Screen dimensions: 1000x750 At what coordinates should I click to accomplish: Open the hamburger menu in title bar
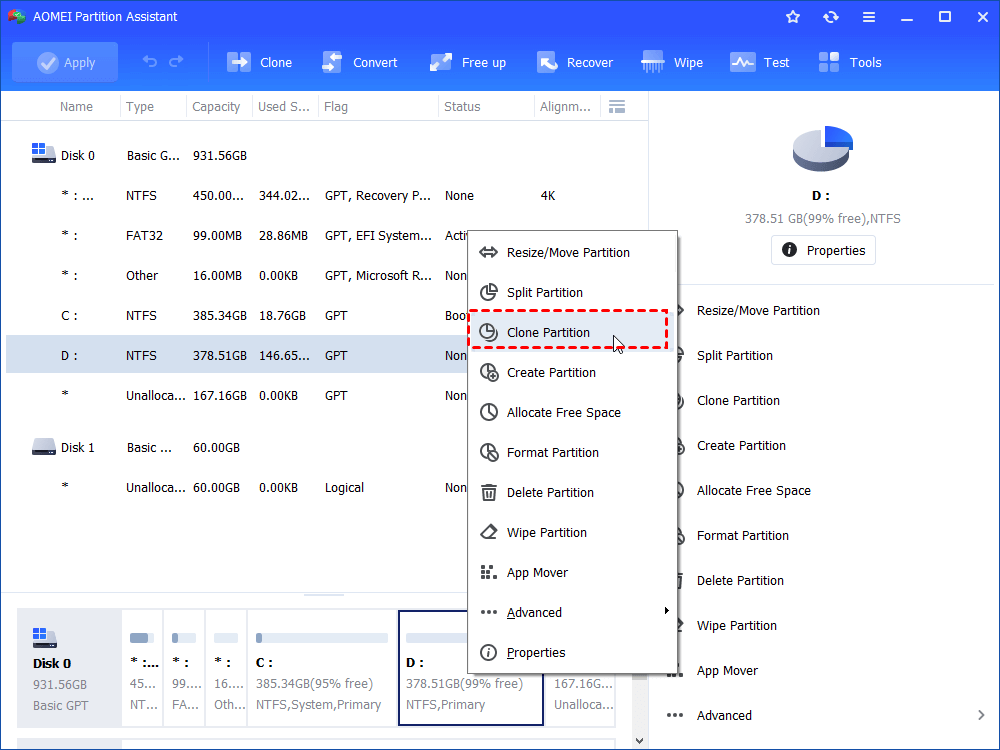pyautogui.click(x=868, y=16)
